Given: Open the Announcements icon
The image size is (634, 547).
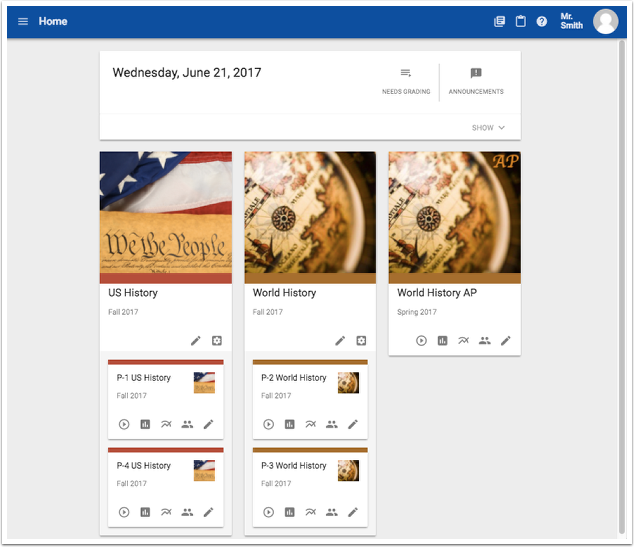Looking at the screenshot, I should pyautogui.click(x=476, y=74).
